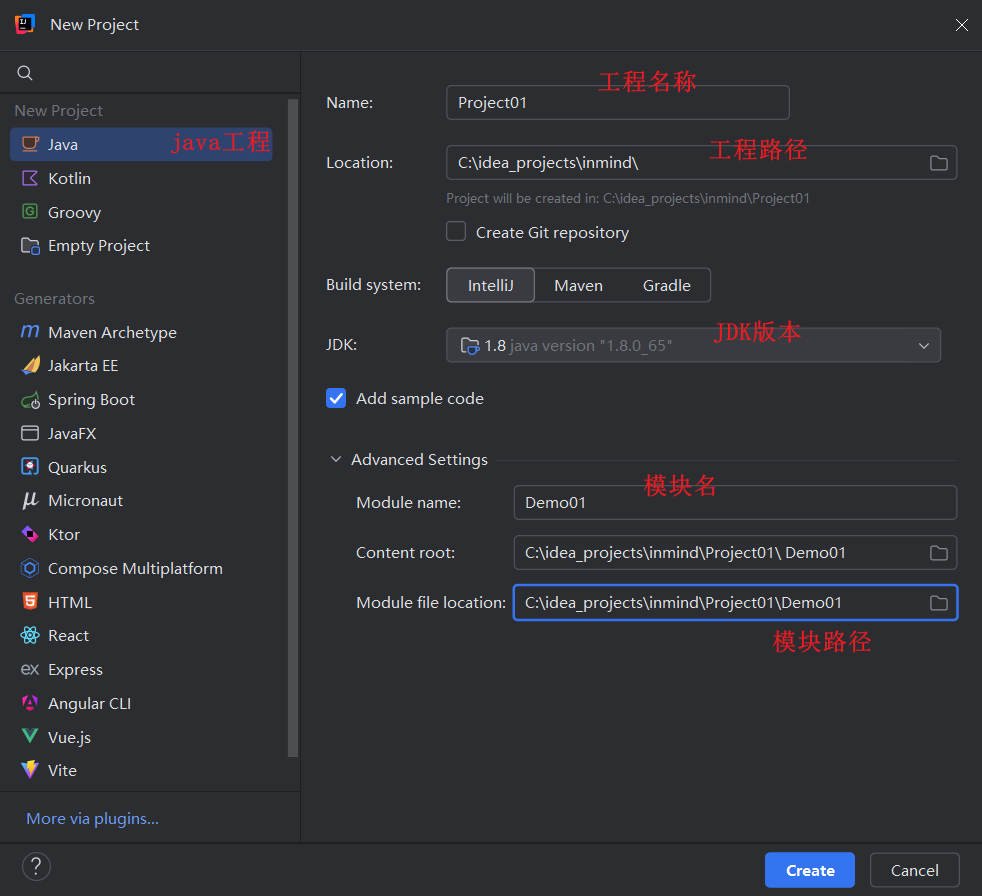Select Groovy project type
Viewport: 982px width, 896px height.
142,212
